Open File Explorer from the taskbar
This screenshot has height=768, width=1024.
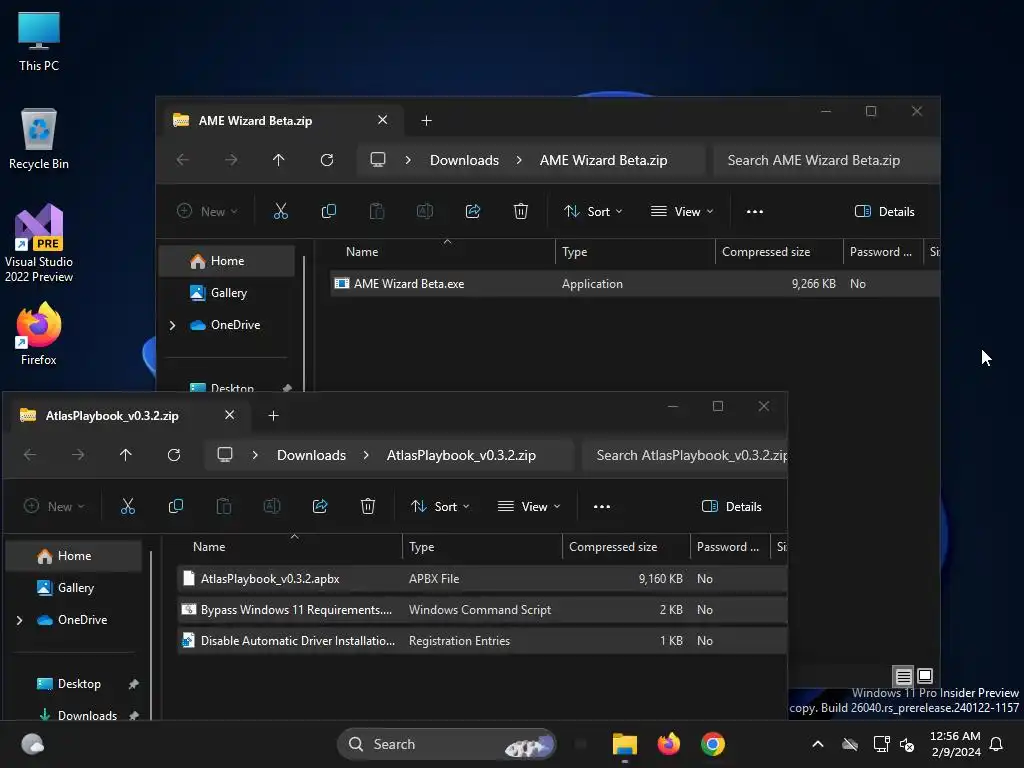coord(624,744)
